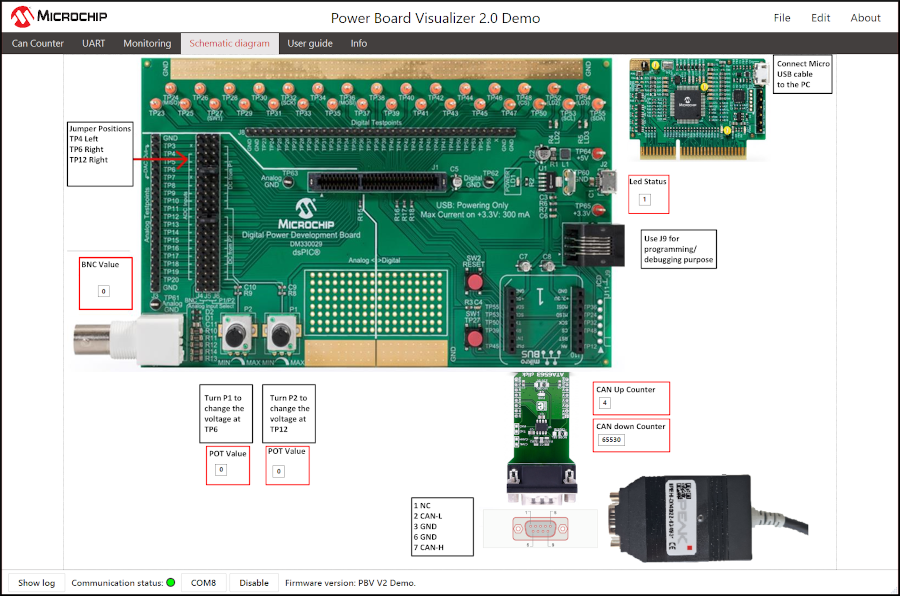Click the 'Connect Micro USB cable' note
900x596 pixels.
click(802, 74)
